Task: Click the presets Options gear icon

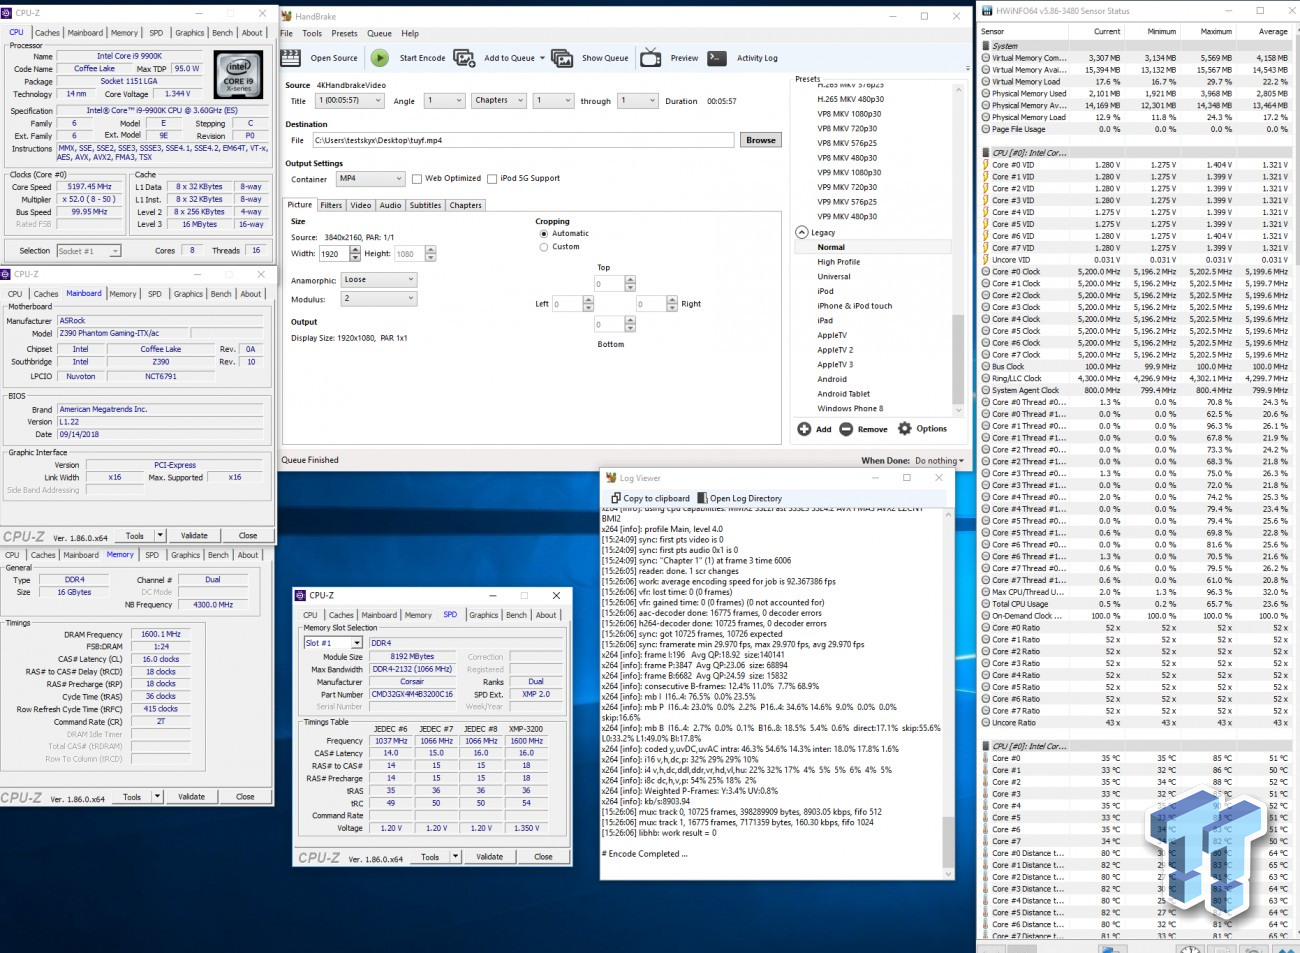Action: 905,428
